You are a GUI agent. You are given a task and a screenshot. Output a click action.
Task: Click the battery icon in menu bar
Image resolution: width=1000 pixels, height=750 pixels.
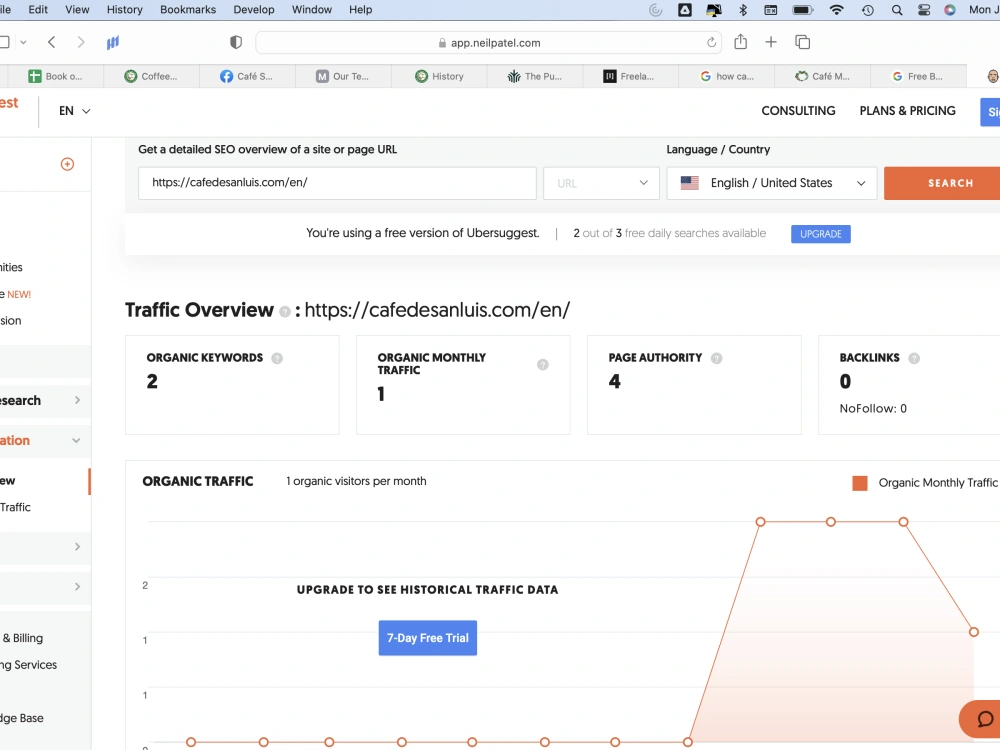tap(802, 10)
